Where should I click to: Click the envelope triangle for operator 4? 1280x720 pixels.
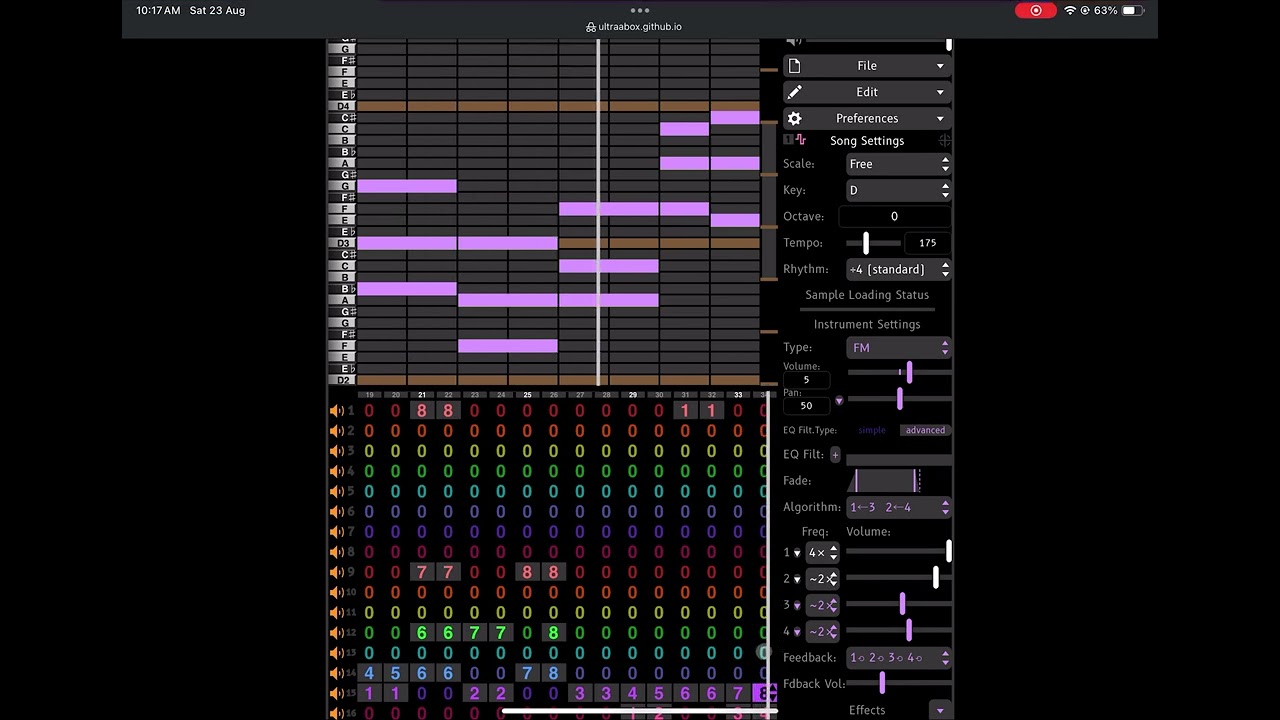point(797,631)
